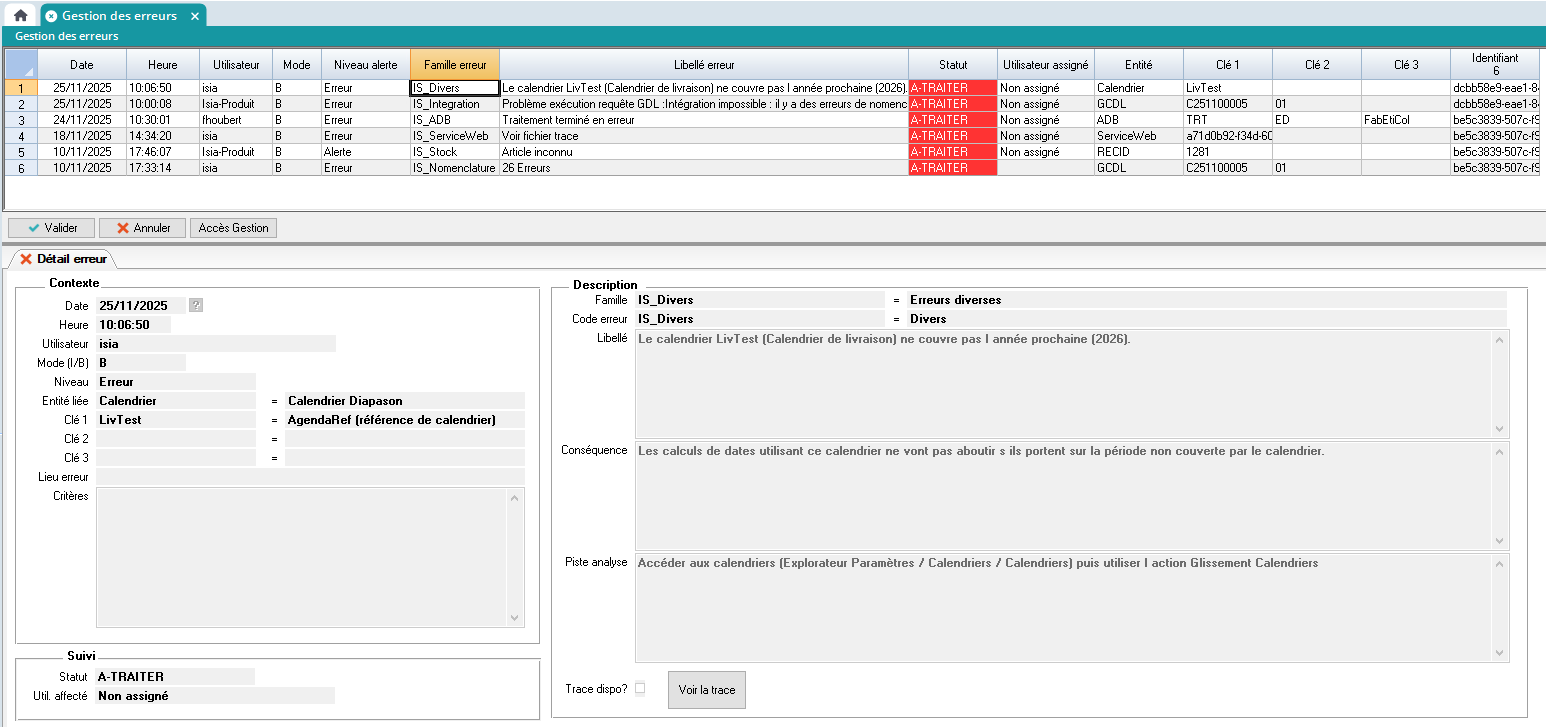Open the home tab icon
Viewport: 1546px width, 727px height.
click(x=20, y=15)
